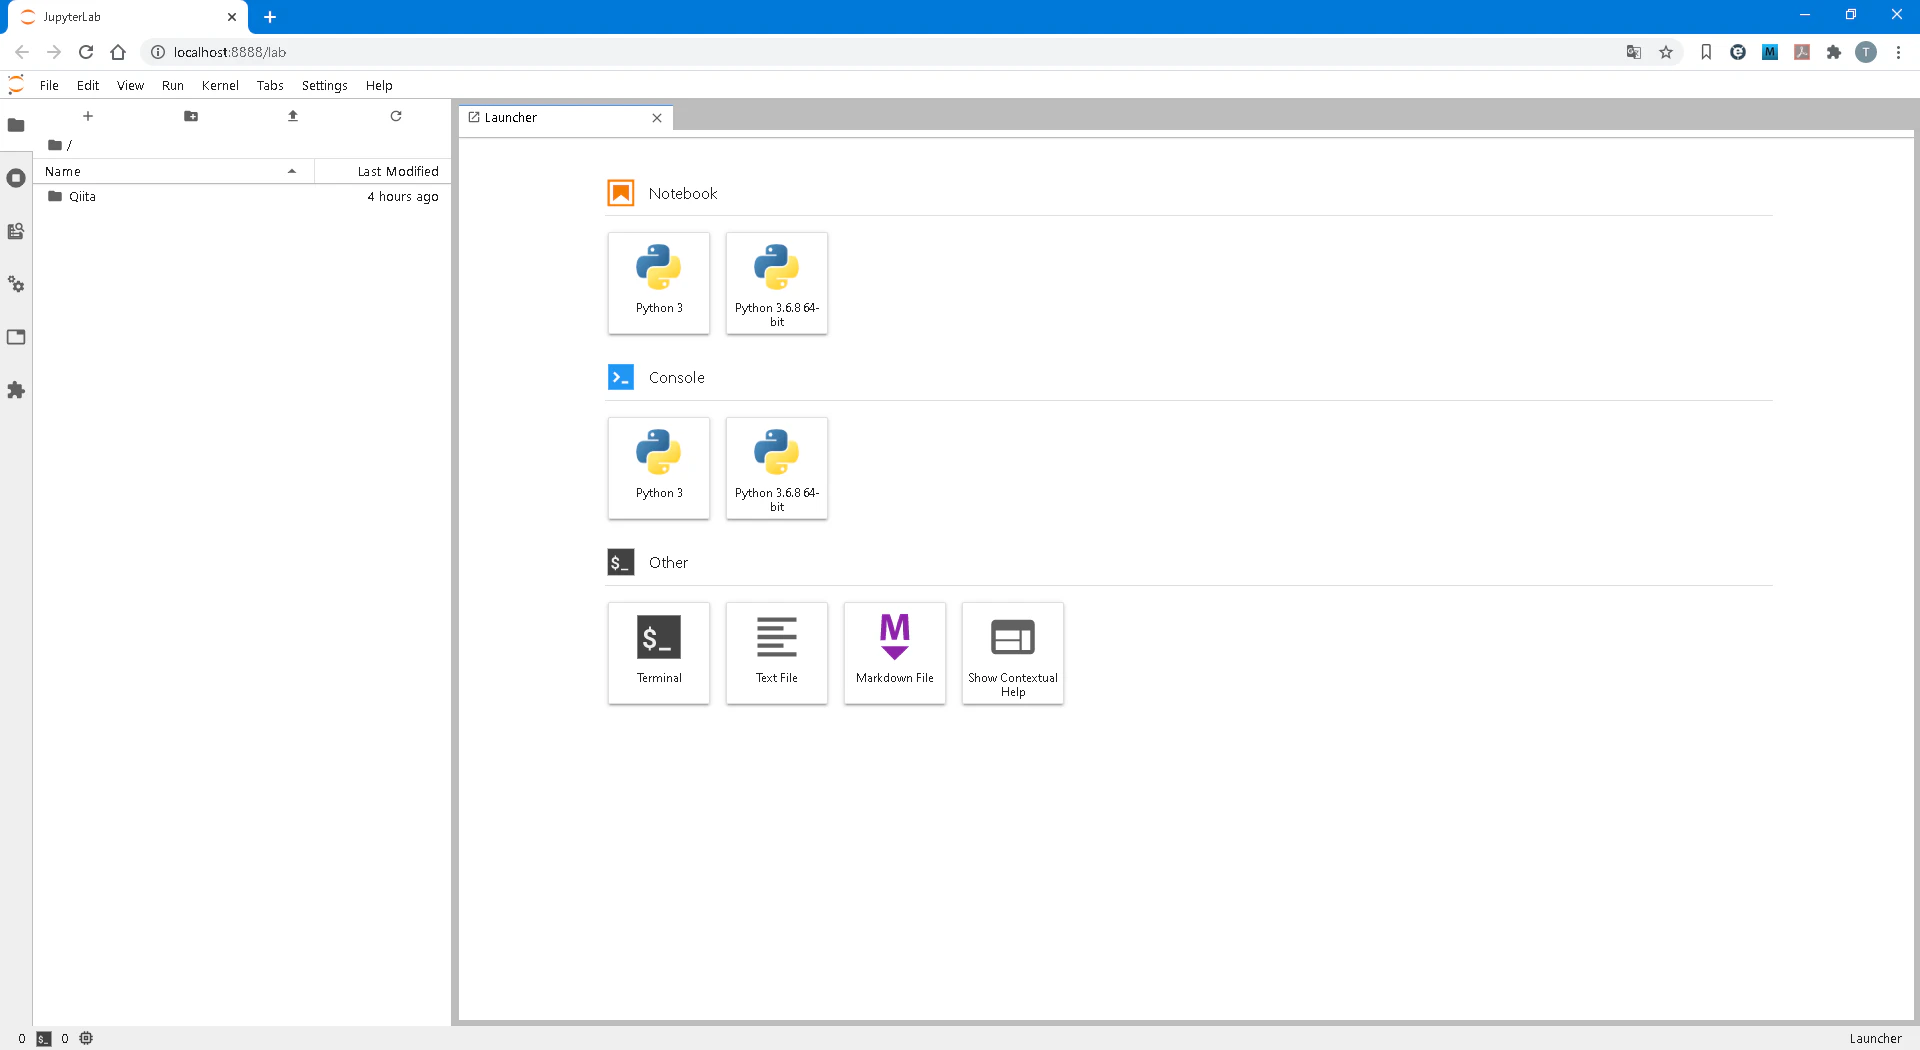Refresh the file list
Screen dimensions: 1920x1050
[x=396, y=116]
